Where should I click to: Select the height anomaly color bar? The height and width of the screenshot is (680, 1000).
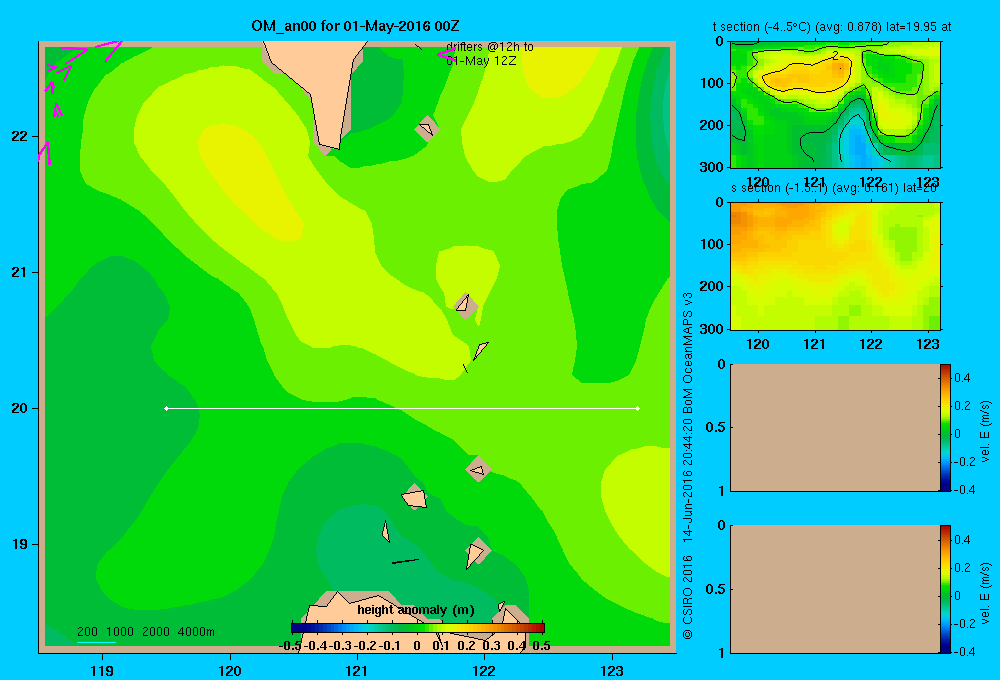(x=418, y=628)
